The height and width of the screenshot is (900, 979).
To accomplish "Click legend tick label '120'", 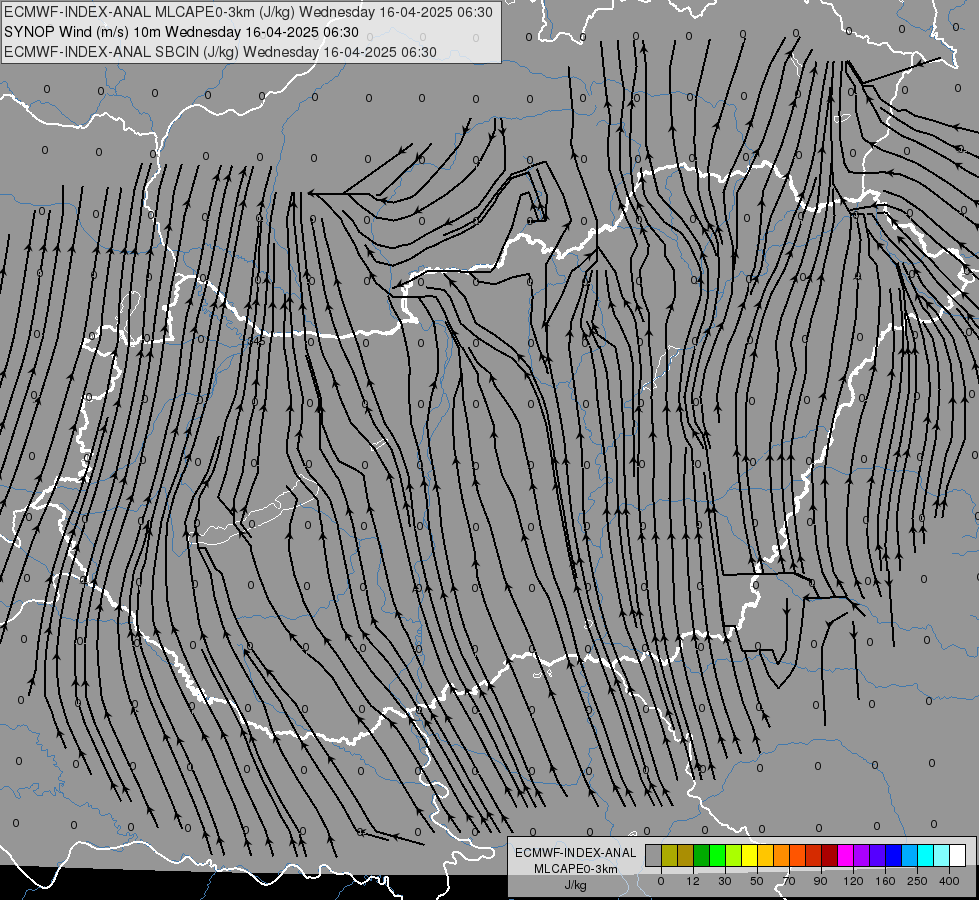I will [854, 881].
